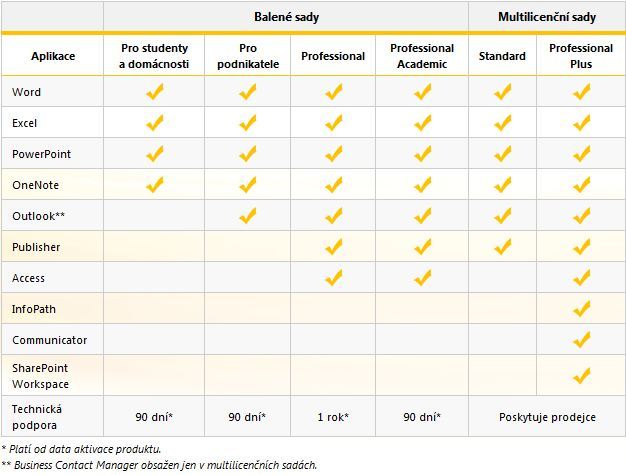Select the Multilicenční sady header
626x475 pixels.
547,17
